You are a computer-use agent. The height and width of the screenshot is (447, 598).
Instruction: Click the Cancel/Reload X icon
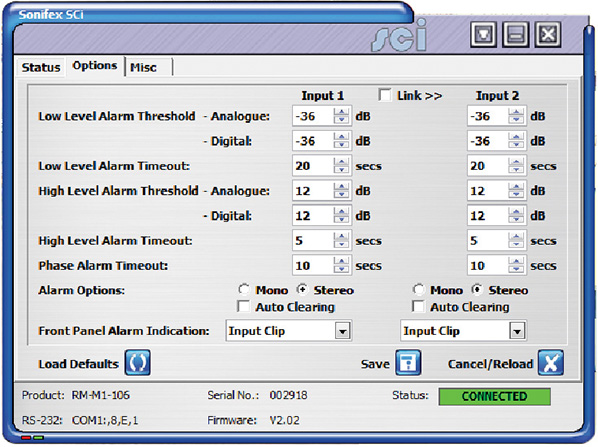[551, 363]
